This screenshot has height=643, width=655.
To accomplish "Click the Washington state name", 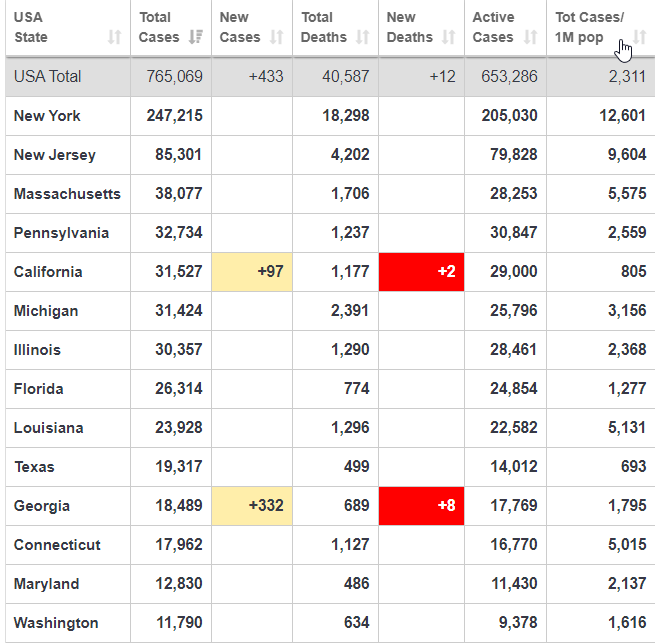I will point(56,623).
